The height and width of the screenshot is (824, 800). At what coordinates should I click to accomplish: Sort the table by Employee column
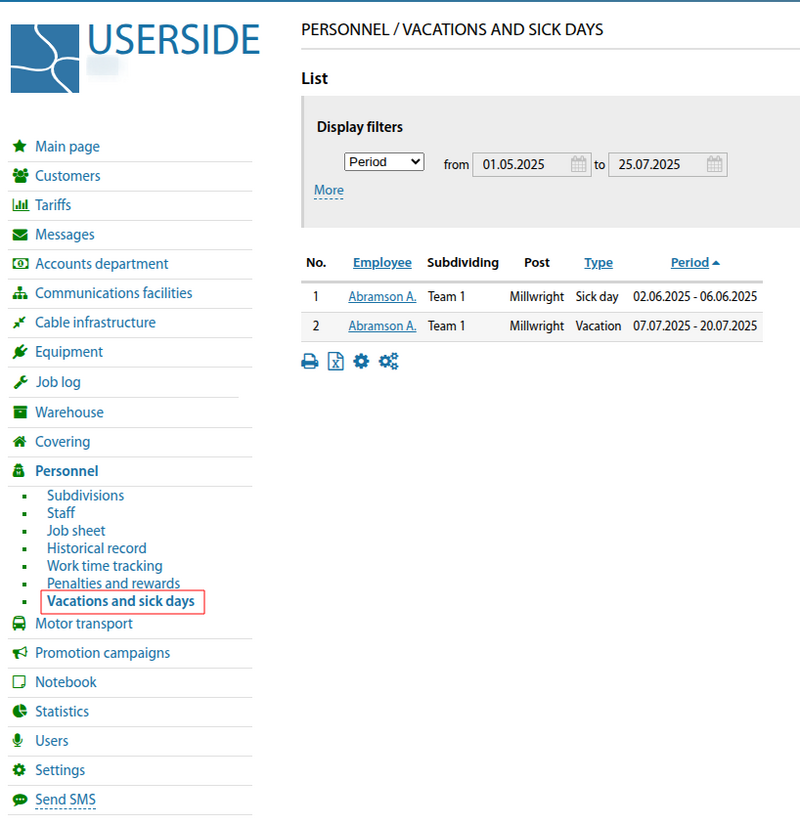382,263
